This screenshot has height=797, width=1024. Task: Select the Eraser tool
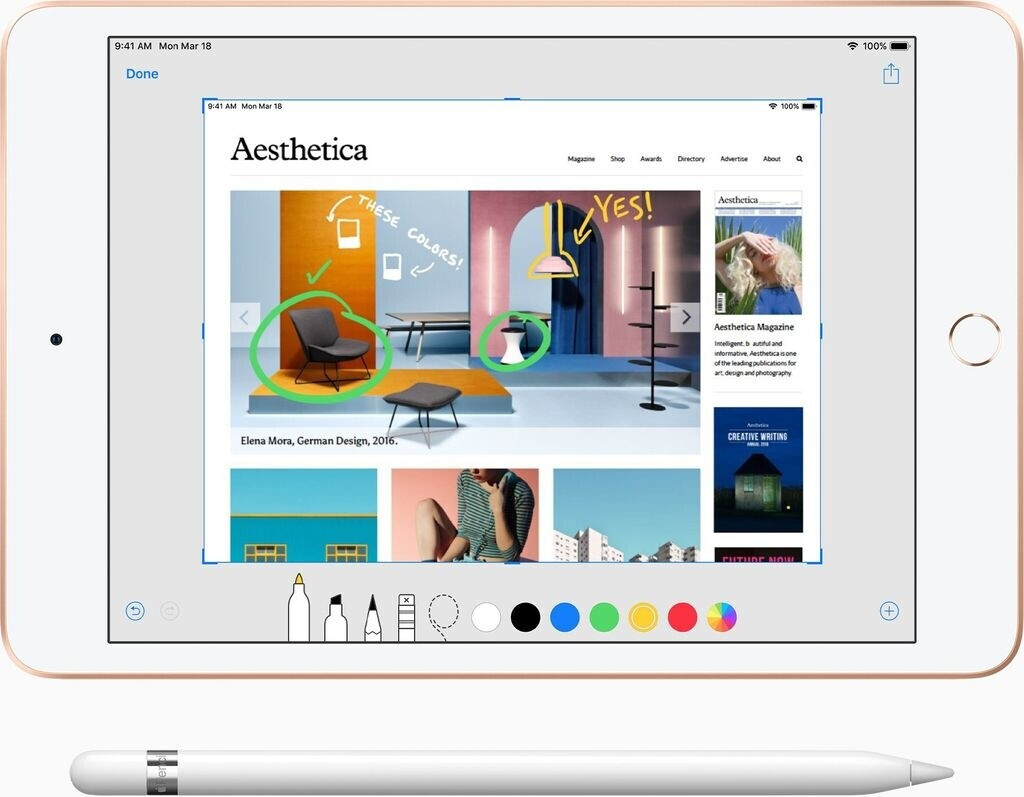click(x=406, y=617)
